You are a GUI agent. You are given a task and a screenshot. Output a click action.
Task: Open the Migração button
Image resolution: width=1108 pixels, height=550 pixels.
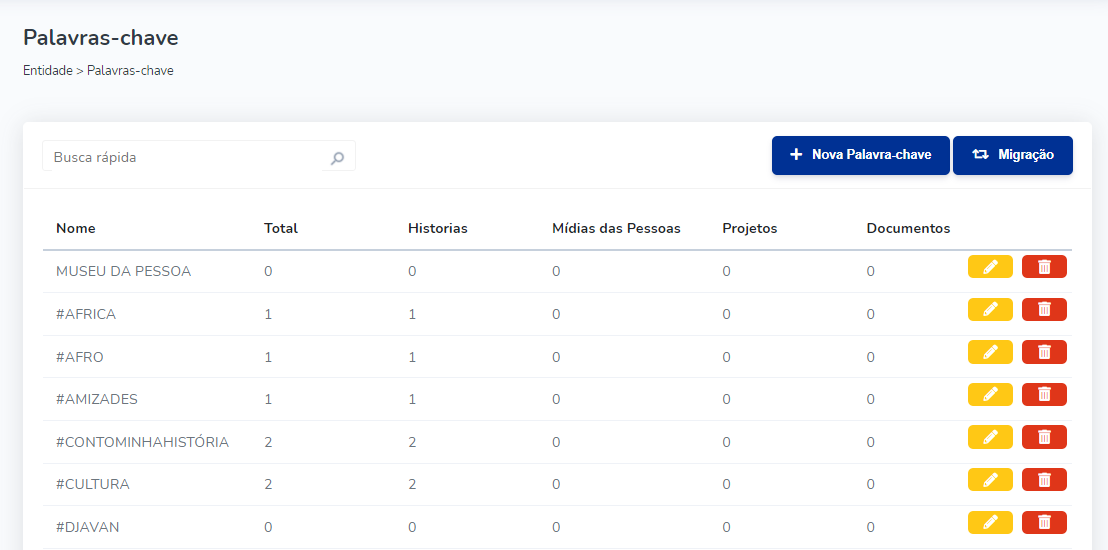coord(1013,155)
